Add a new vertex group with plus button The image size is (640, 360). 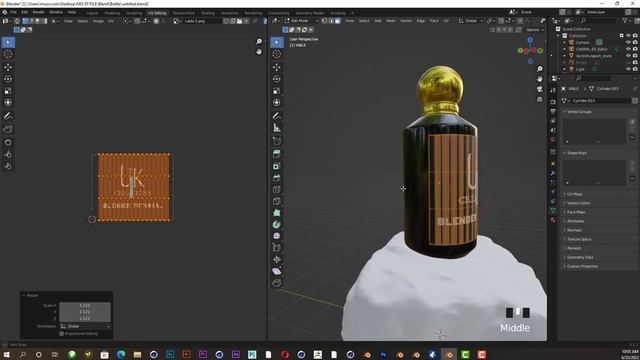coord(632,122)
